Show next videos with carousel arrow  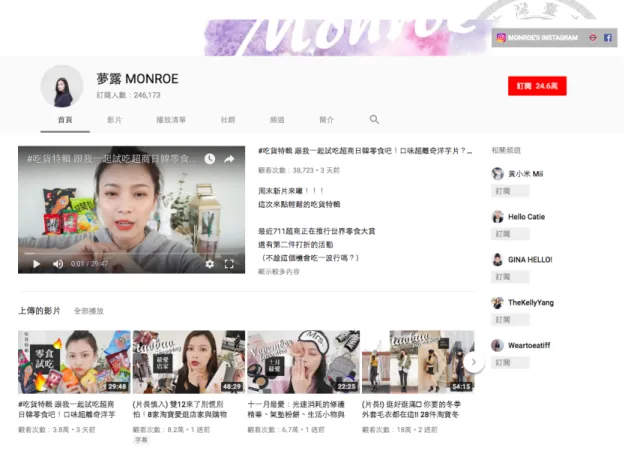[474, 362]
